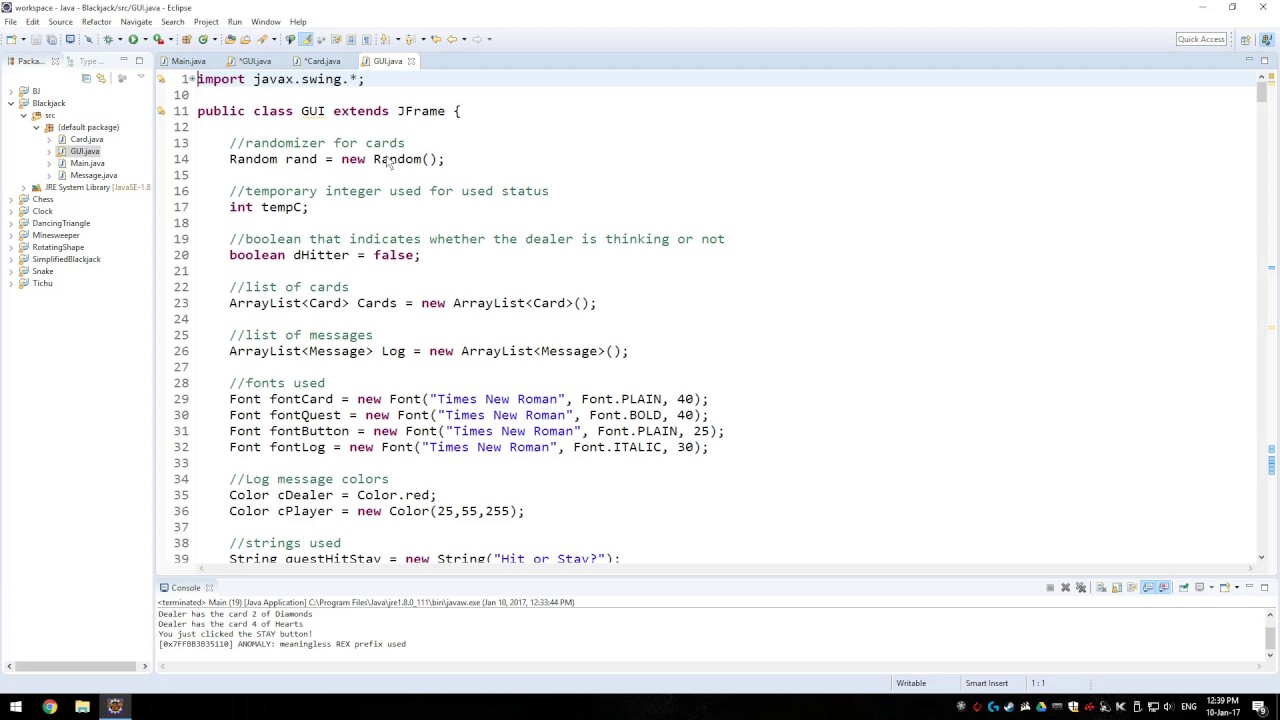Image resolution: width=1280 pixels, height=720 pixels.
Task: Click the console Terminate square icon
Action: click(x=1050, y=587)
